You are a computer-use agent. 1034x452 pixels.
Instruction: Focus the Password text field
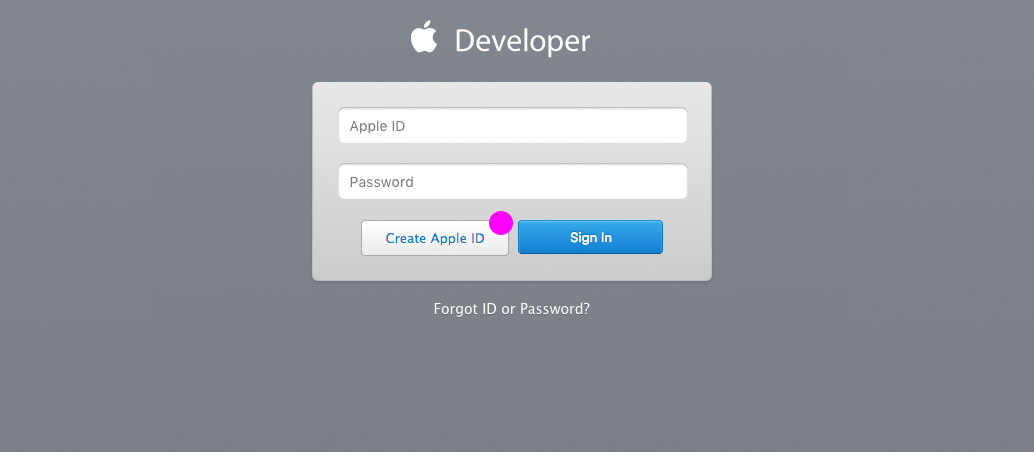pyautogui.click(x=512, y=181)
